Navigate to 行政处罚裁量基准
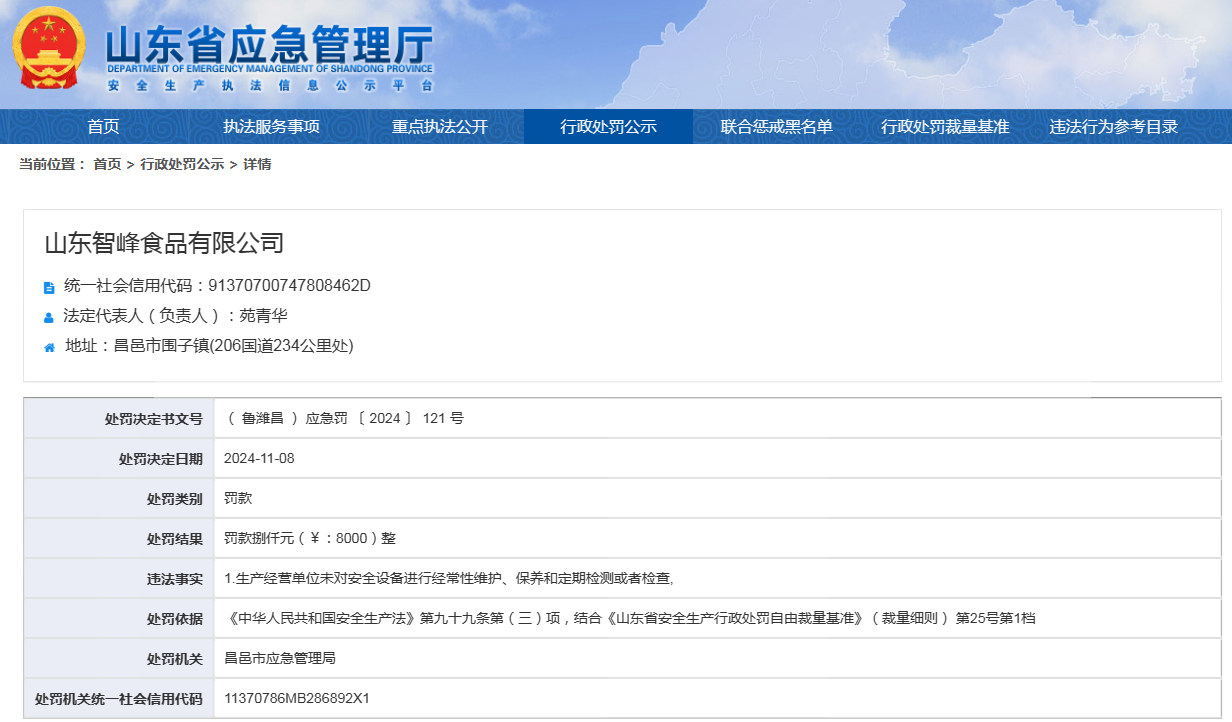 (x=945, y=127)
